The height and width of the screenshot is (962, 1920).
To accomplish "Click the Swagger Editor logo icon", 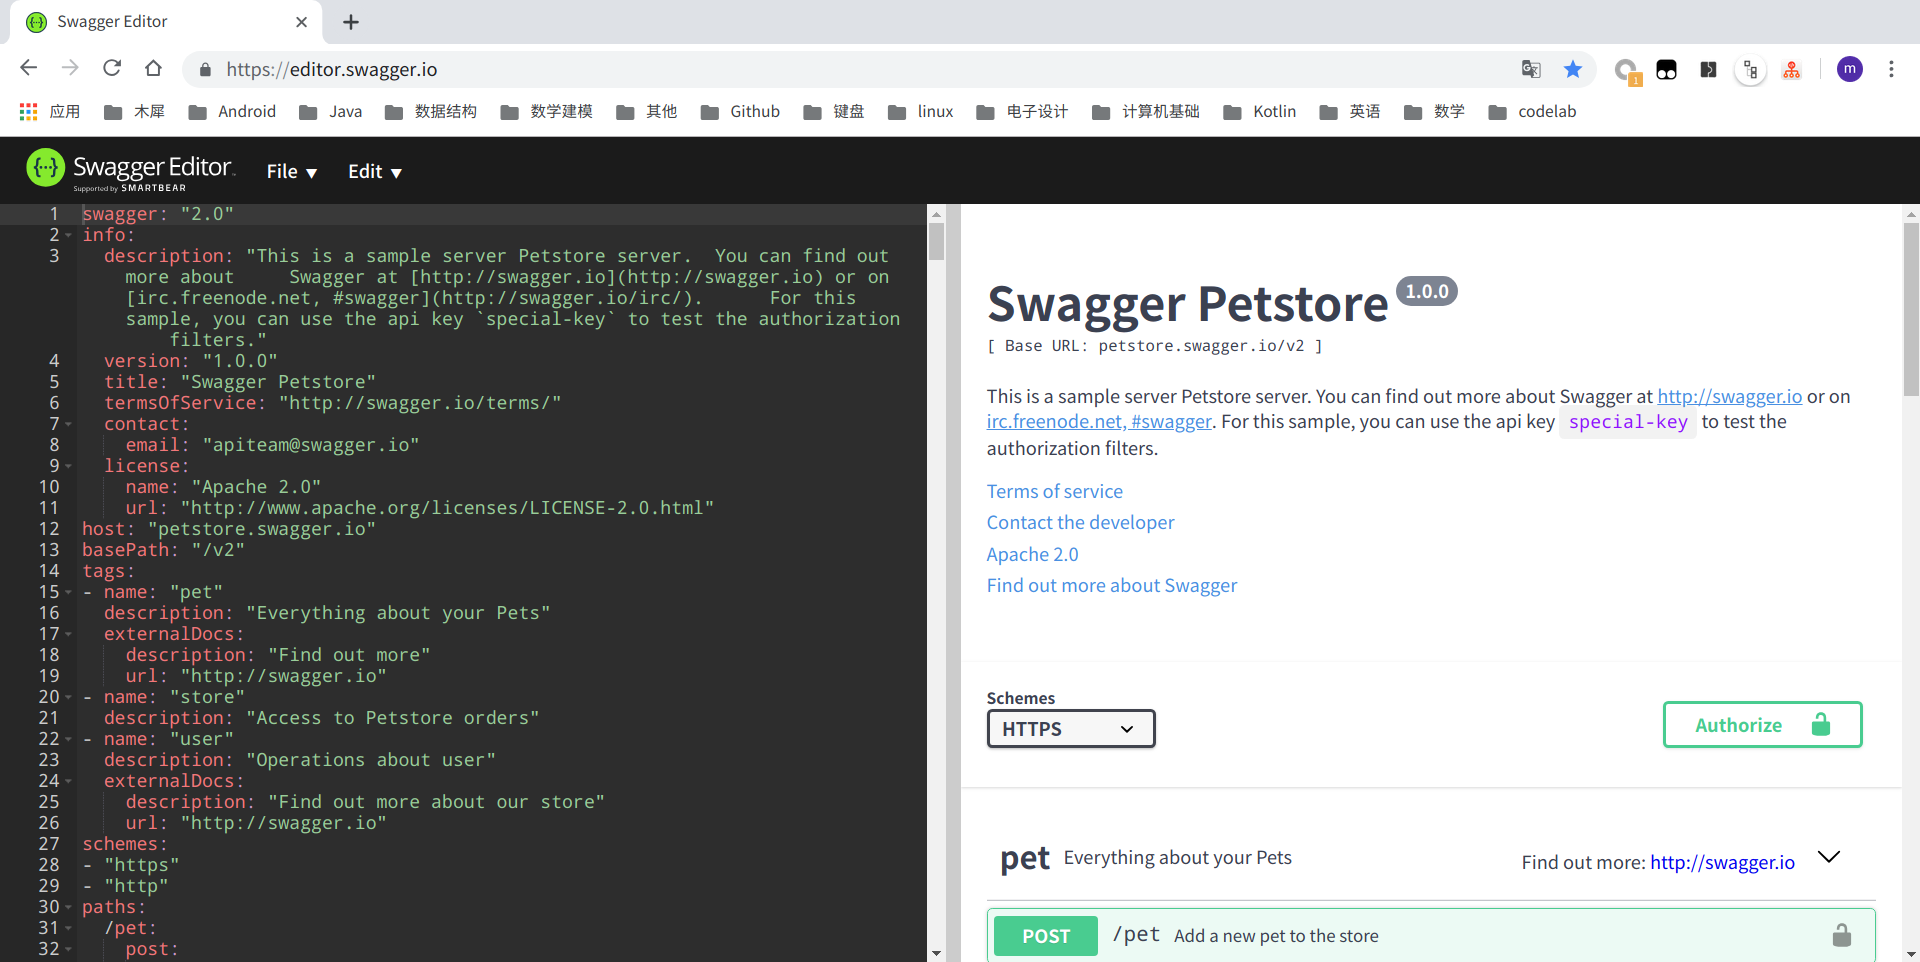I will tap(45, 169).
